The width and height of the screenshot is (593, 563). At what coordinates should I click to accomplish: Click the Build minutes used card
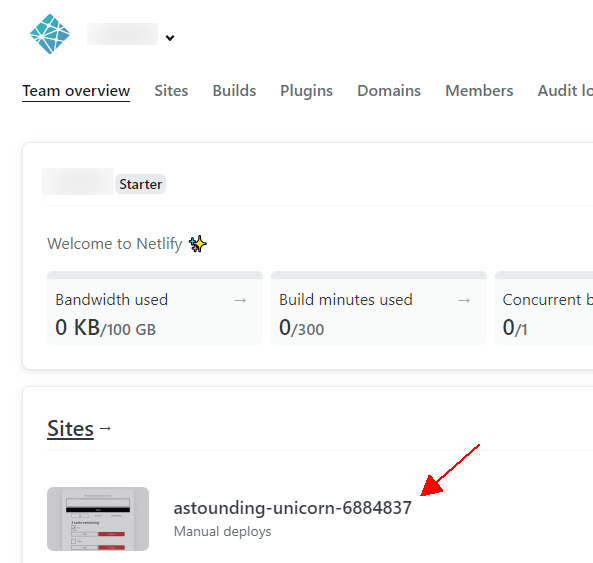pyautogui.click(x=379, y=308)
